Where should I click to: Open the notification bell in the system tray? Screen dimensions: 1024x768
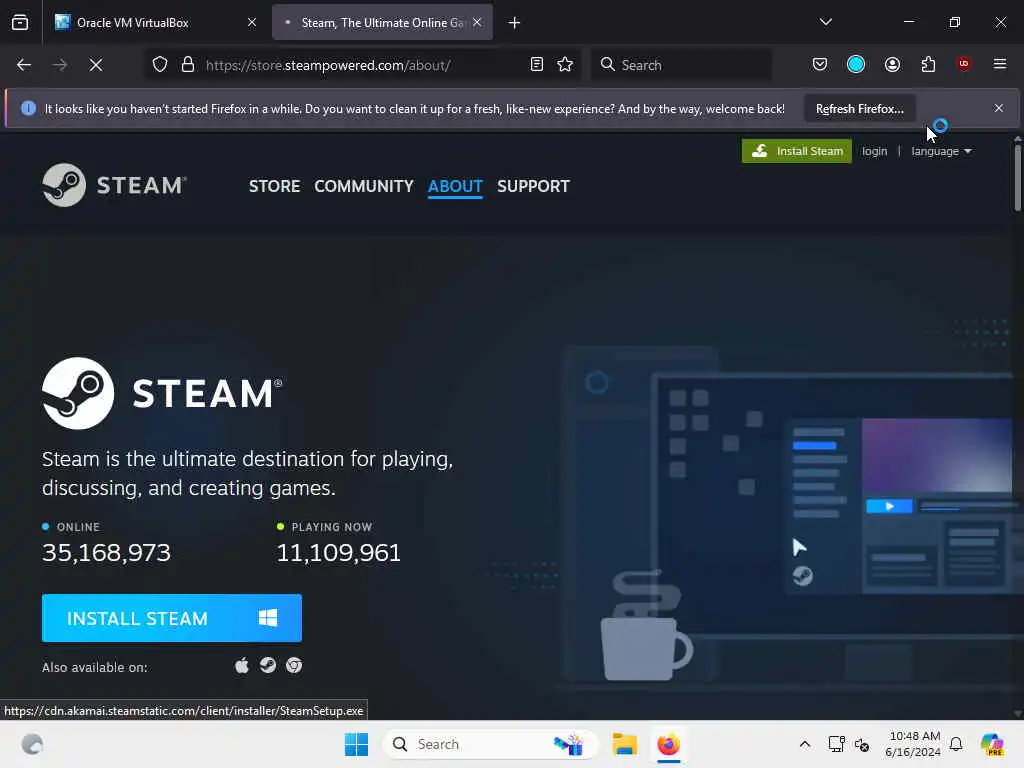tap(956, 744)
